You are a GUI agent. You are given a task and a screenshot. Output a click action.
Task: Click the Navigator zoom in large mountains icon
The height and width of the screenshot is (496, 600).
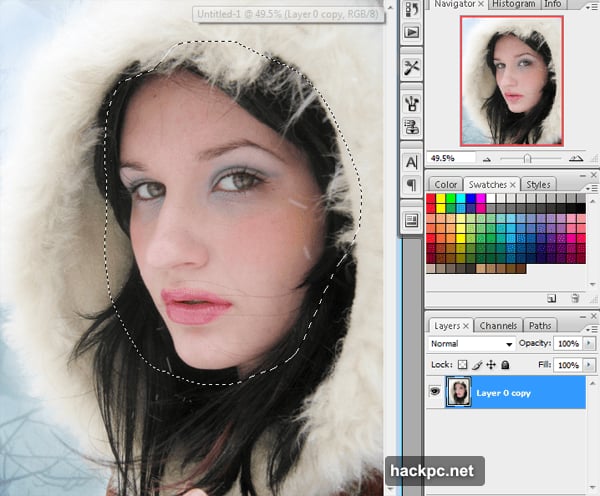pyautogui.click(x=576, y=158)
